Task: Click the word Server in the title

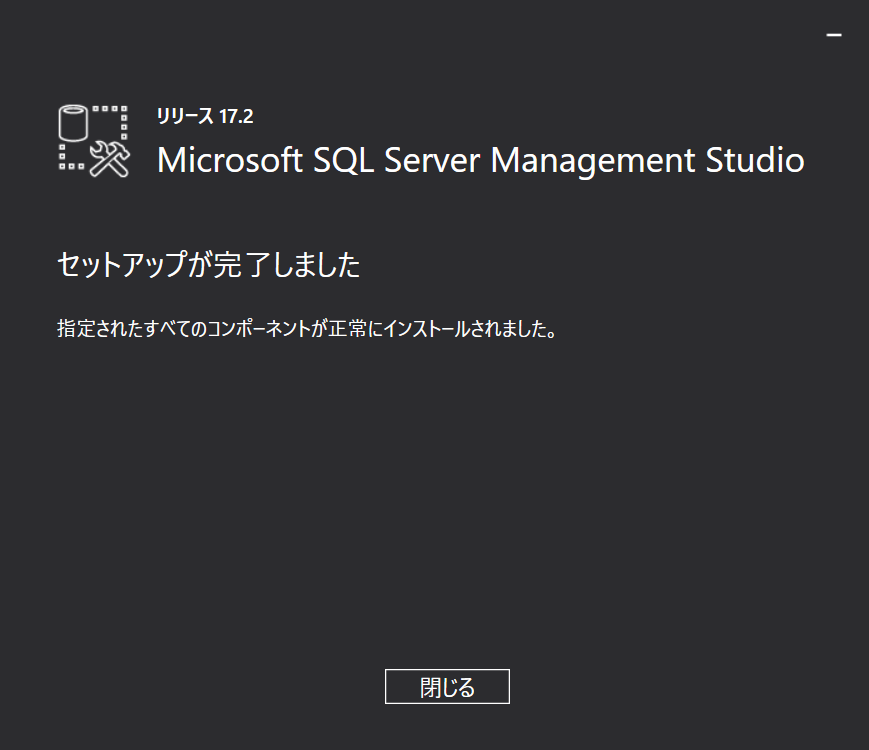Action: tap(432, 160)
